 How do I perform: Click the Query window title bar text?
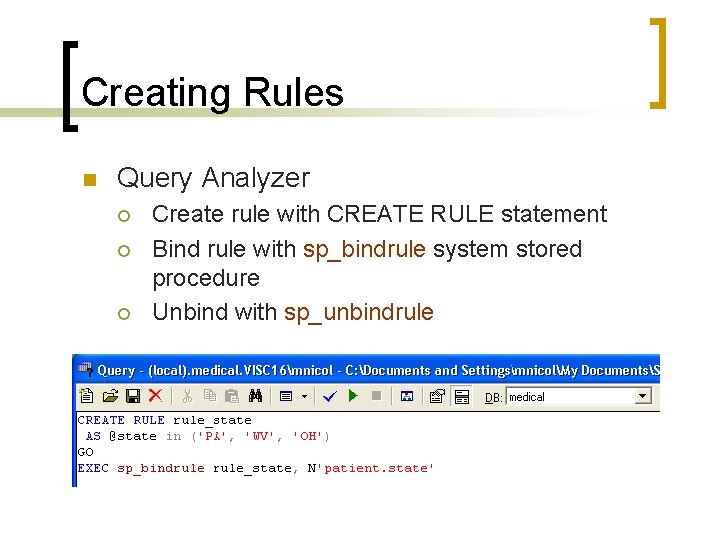click(x=379, y=370)
